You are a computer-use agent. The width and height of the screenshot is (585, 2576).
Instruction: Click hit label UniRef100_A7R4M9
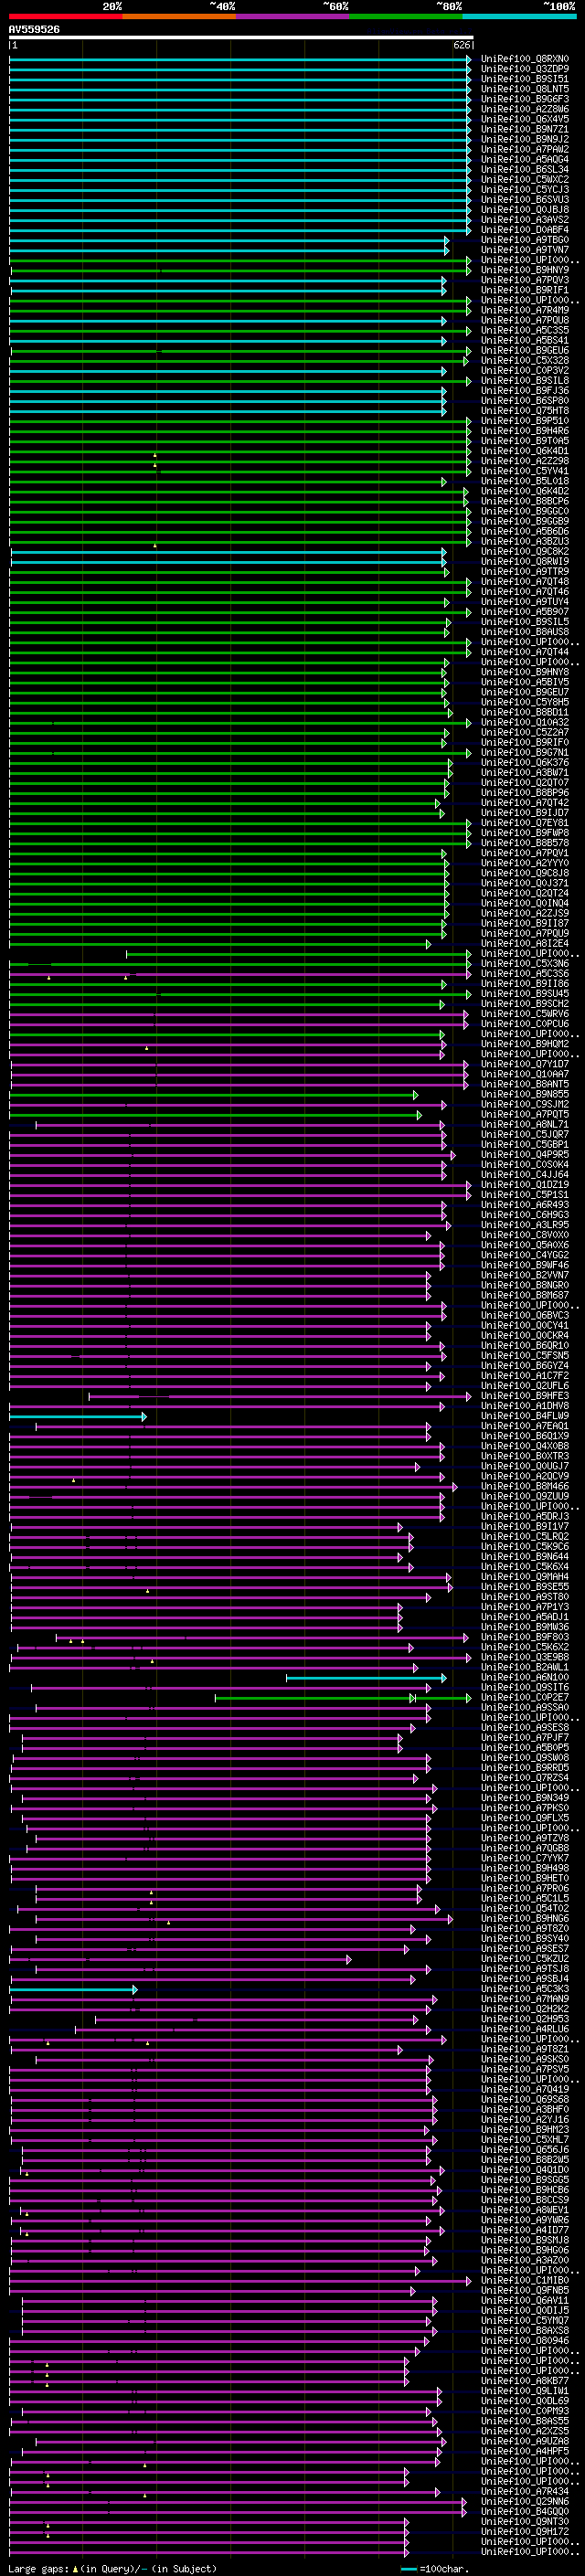[x=525, y=310]
